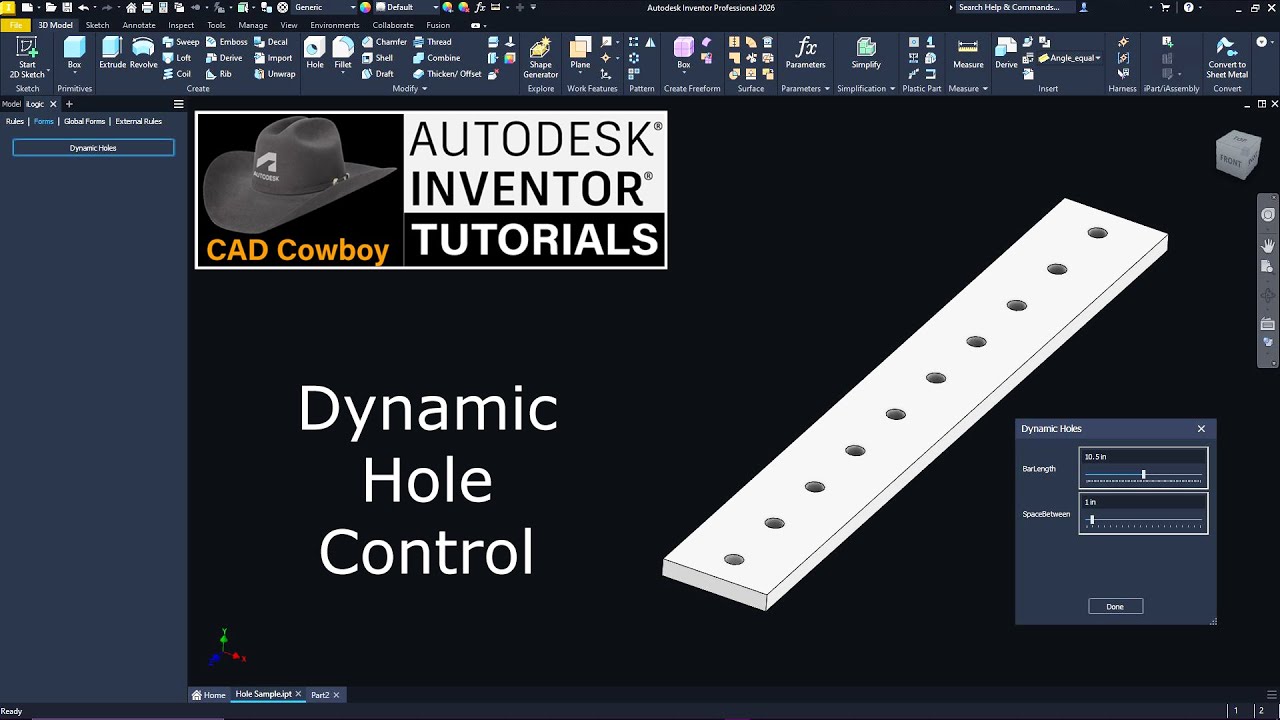Start a new 2D Sketch
The width and height of the screenshot is (1280, 720).
pyautogui.click(x=27, y=58)
